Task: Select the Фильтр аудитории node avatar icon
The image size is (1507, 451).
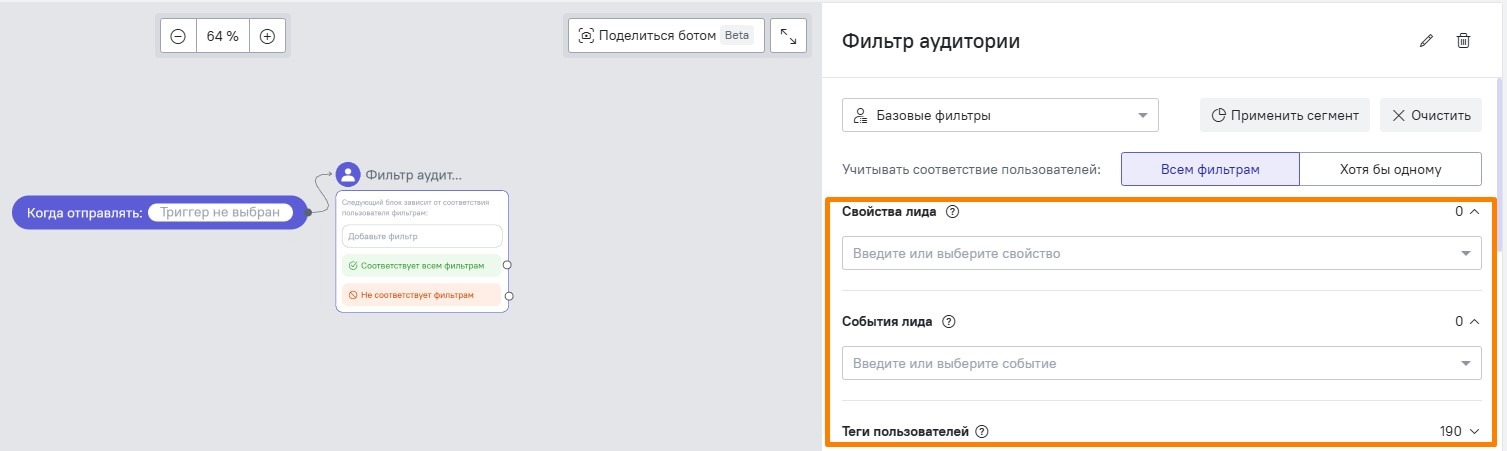Action: point(348,175)
